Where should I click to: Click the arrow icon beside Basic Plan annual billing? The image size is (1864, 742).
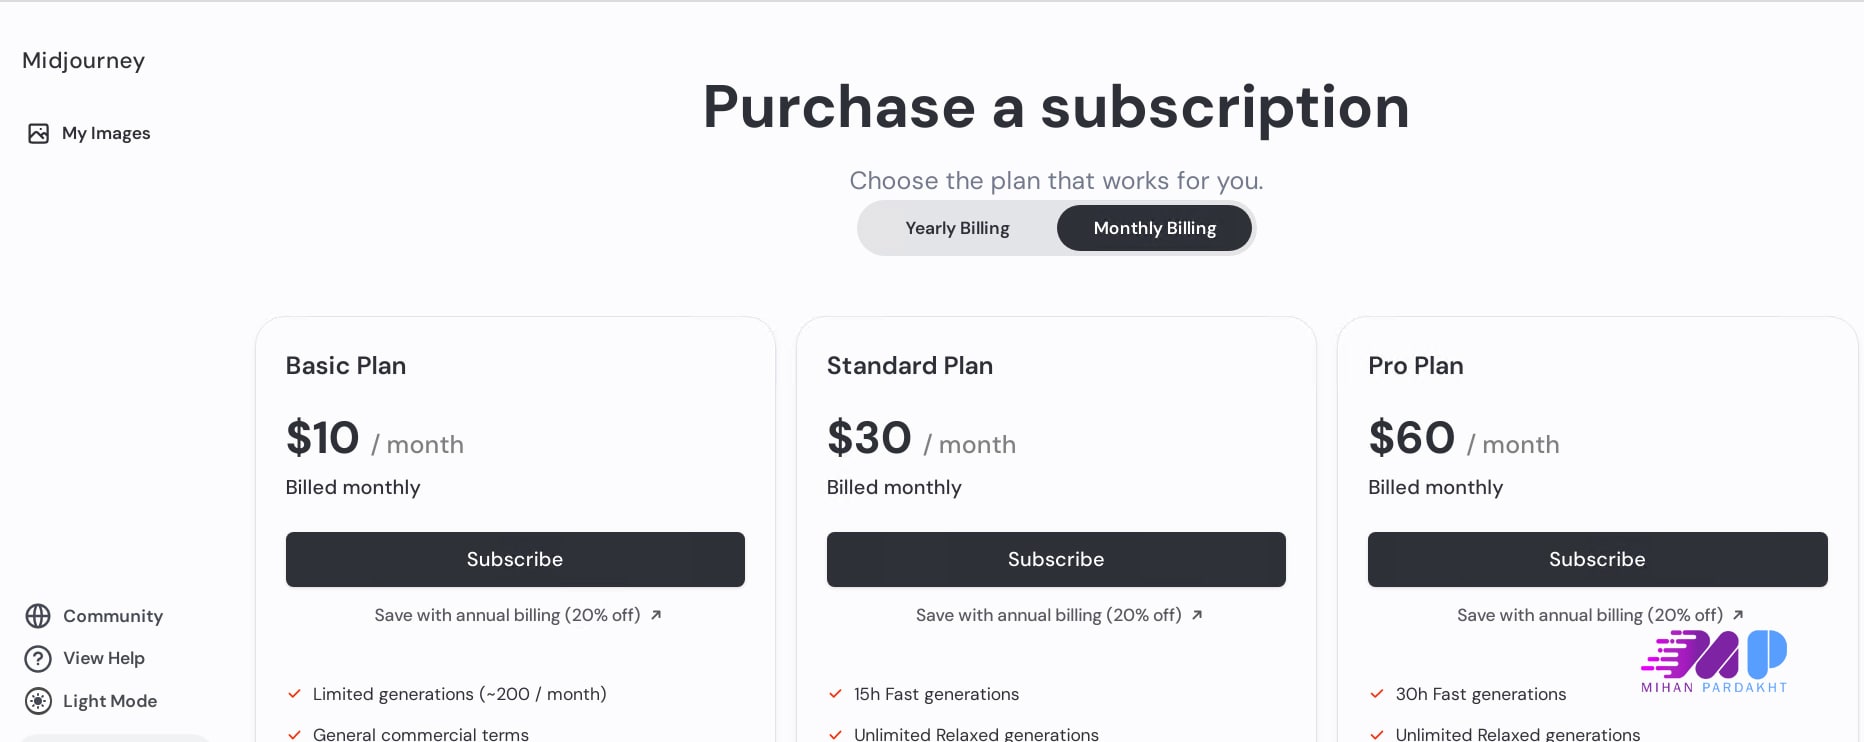coord(656,615)
